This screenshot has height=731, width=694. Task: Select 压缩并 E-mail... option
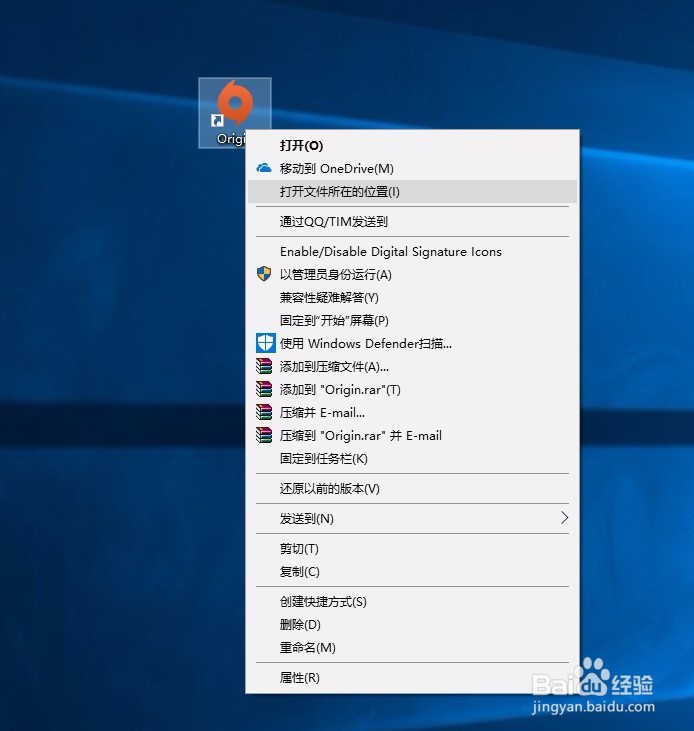tap(412, 413)
